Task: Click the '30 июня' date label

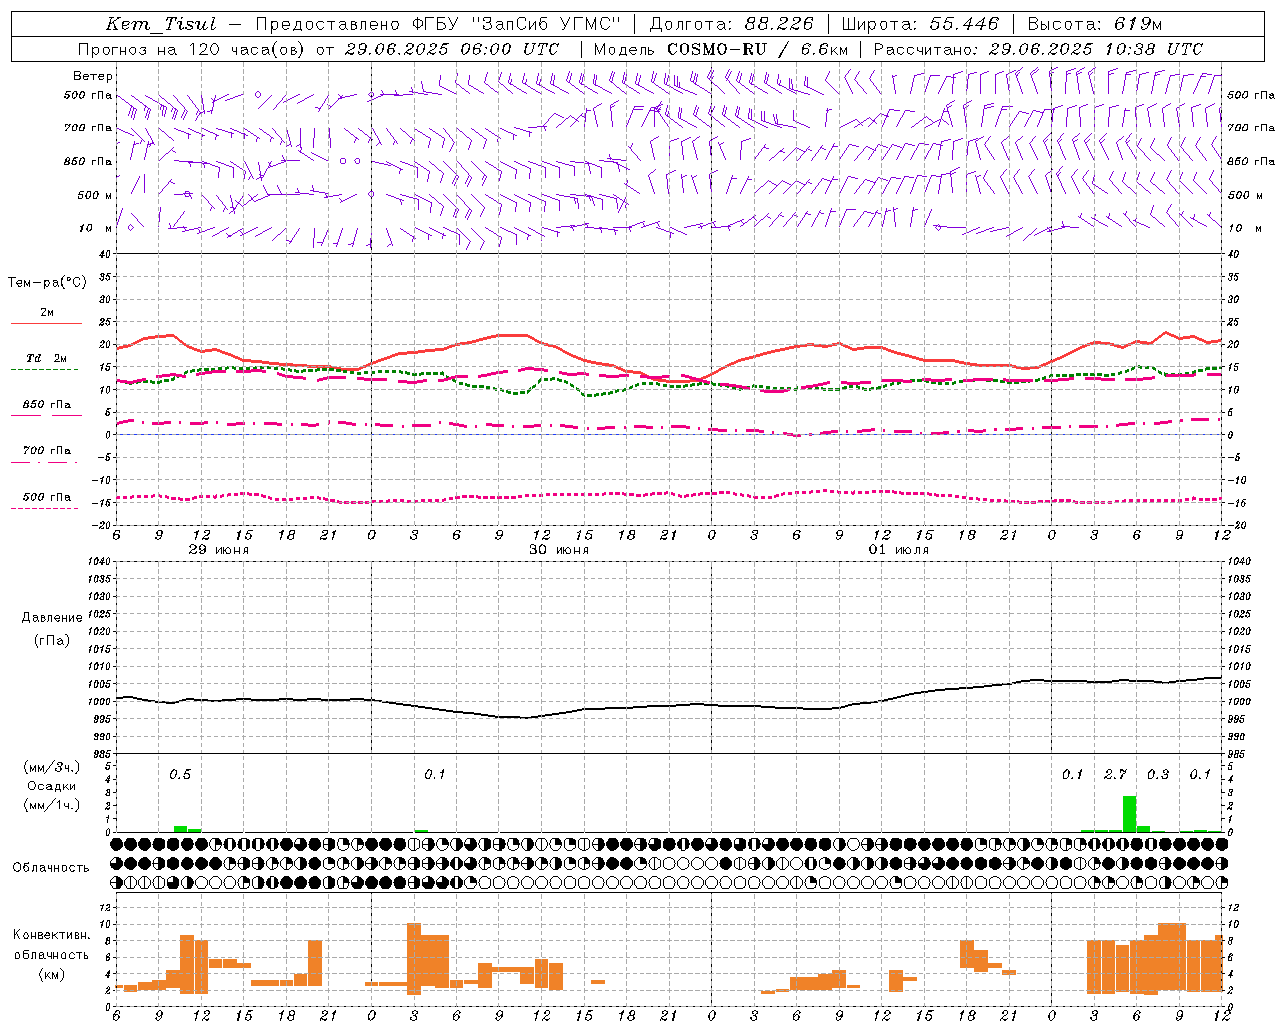Action: tap(559, 550)
